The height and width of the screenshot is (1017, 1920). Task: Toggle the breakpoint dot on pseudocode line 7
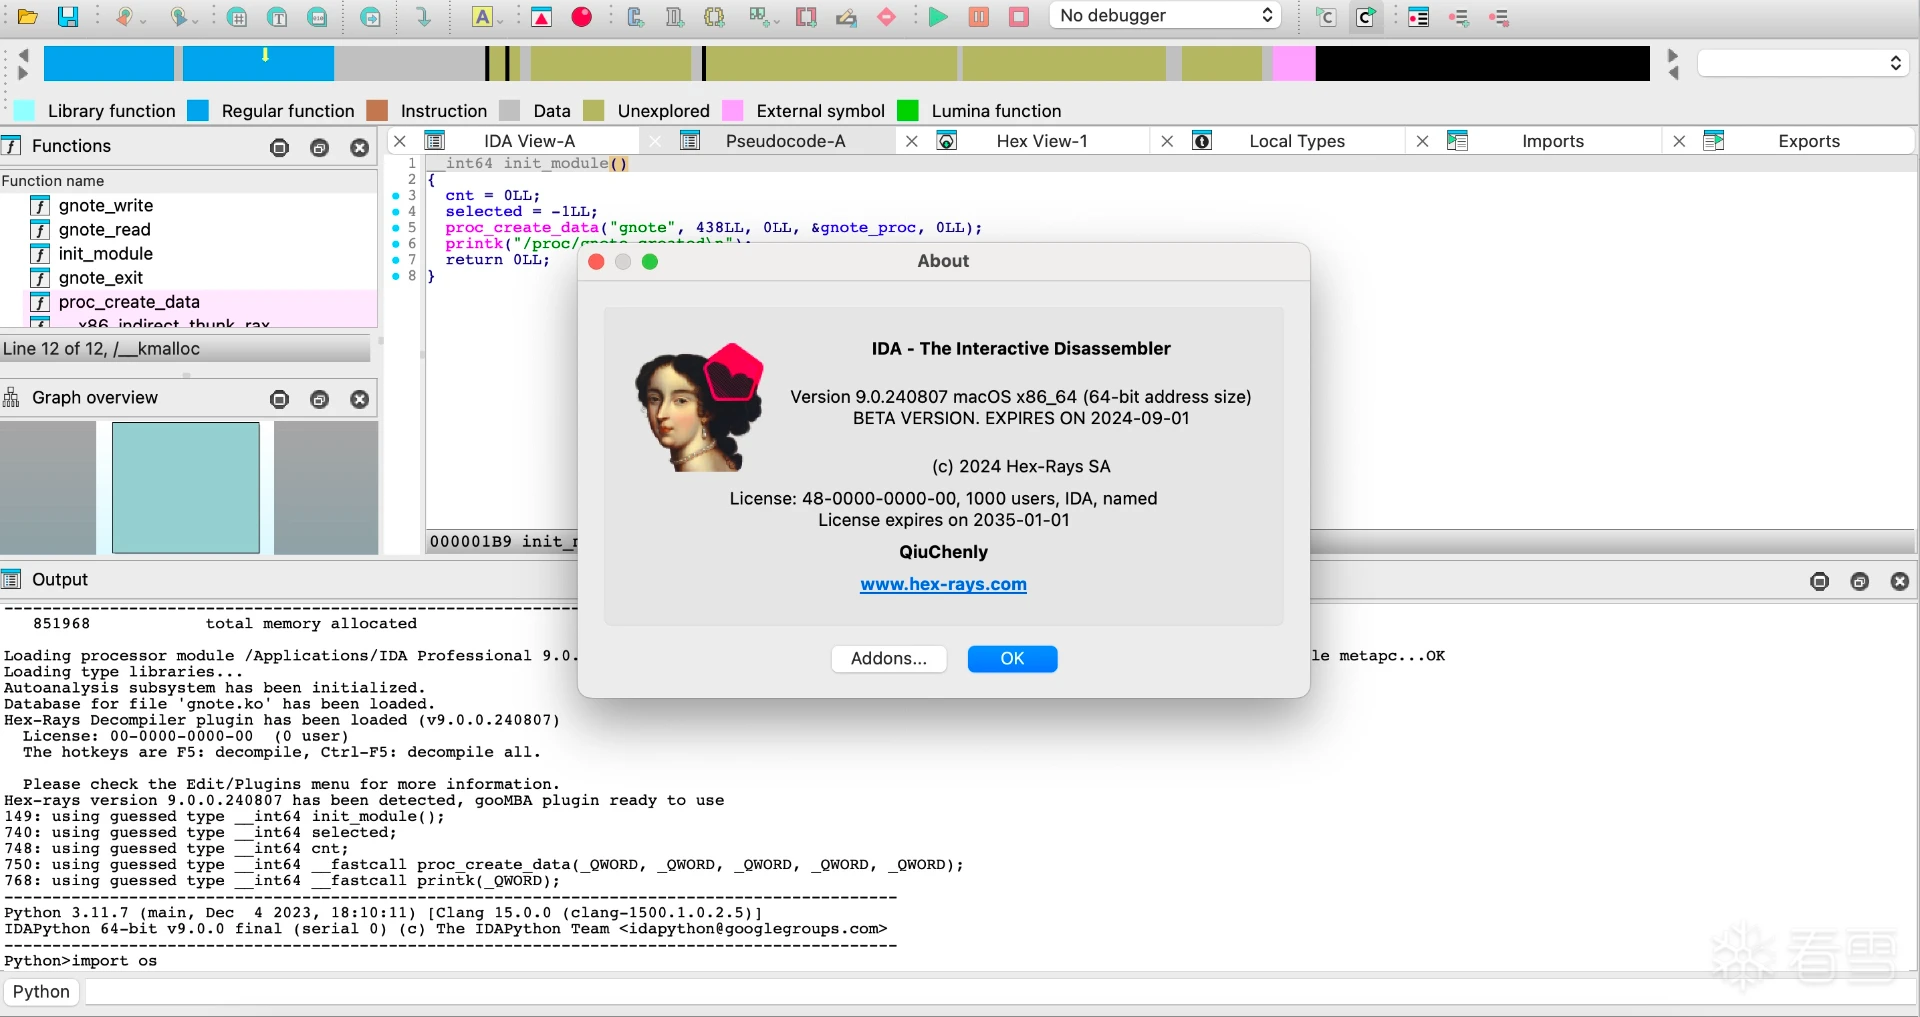point(396,260)
